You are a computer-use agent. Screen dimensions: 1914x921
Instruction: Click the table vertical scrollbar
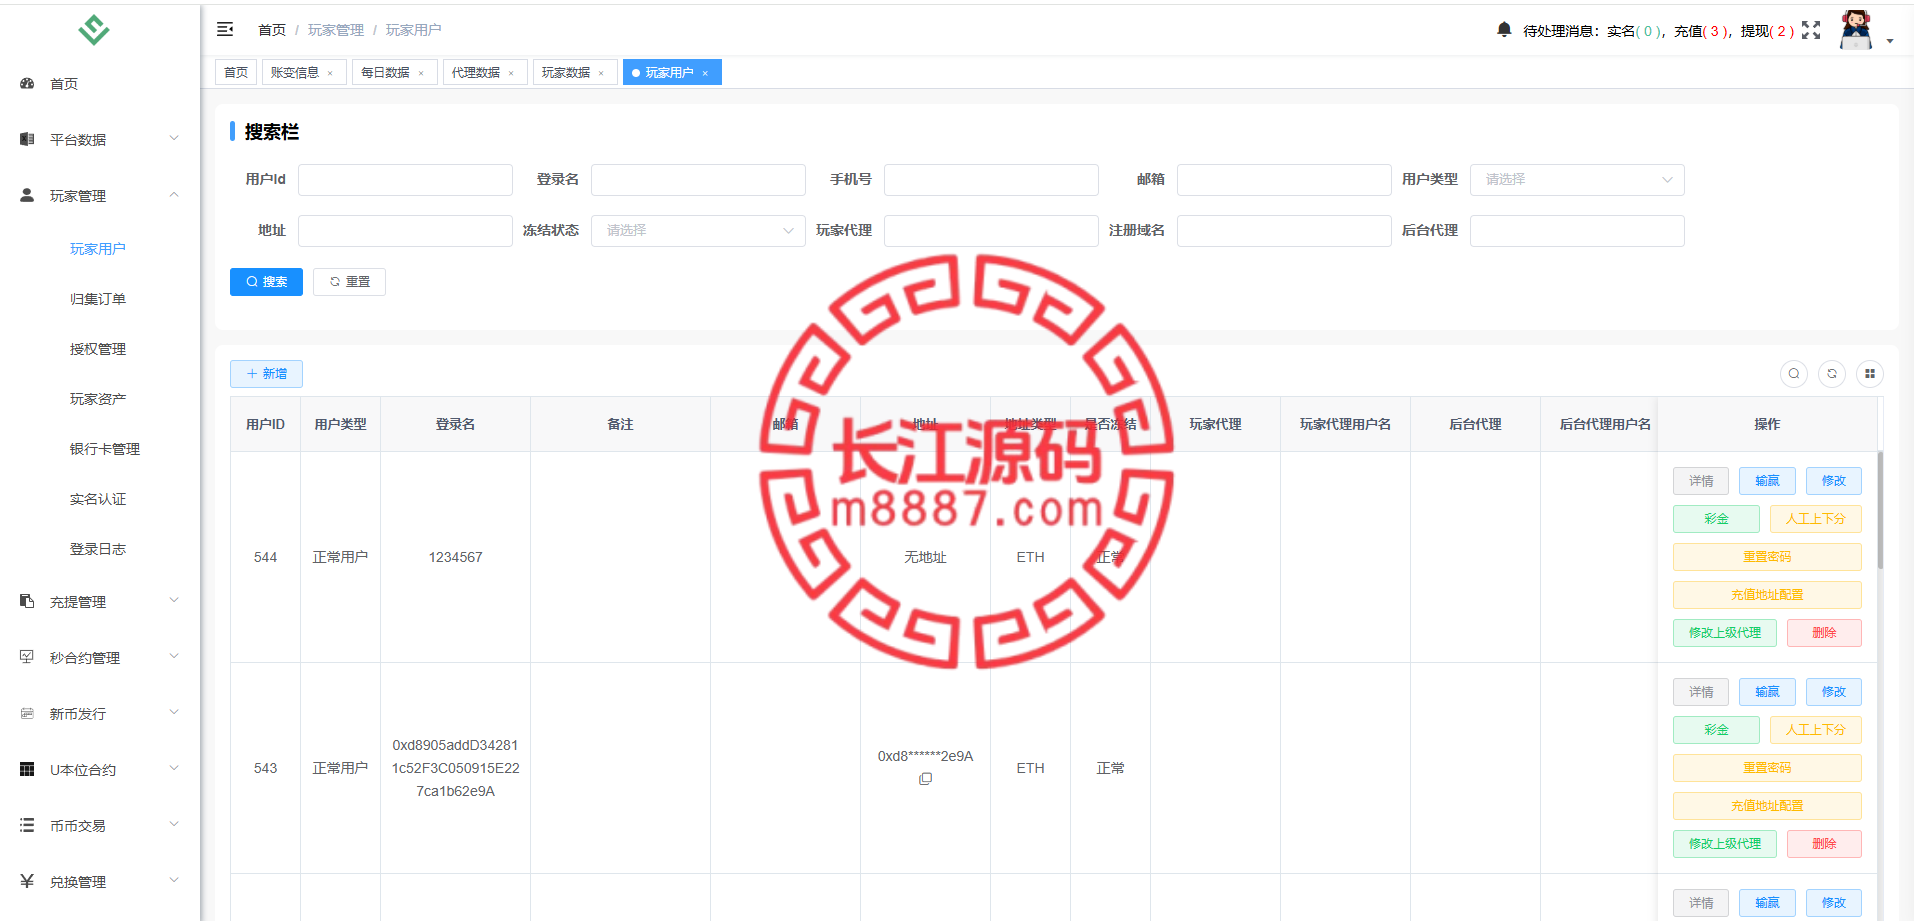1880,510
